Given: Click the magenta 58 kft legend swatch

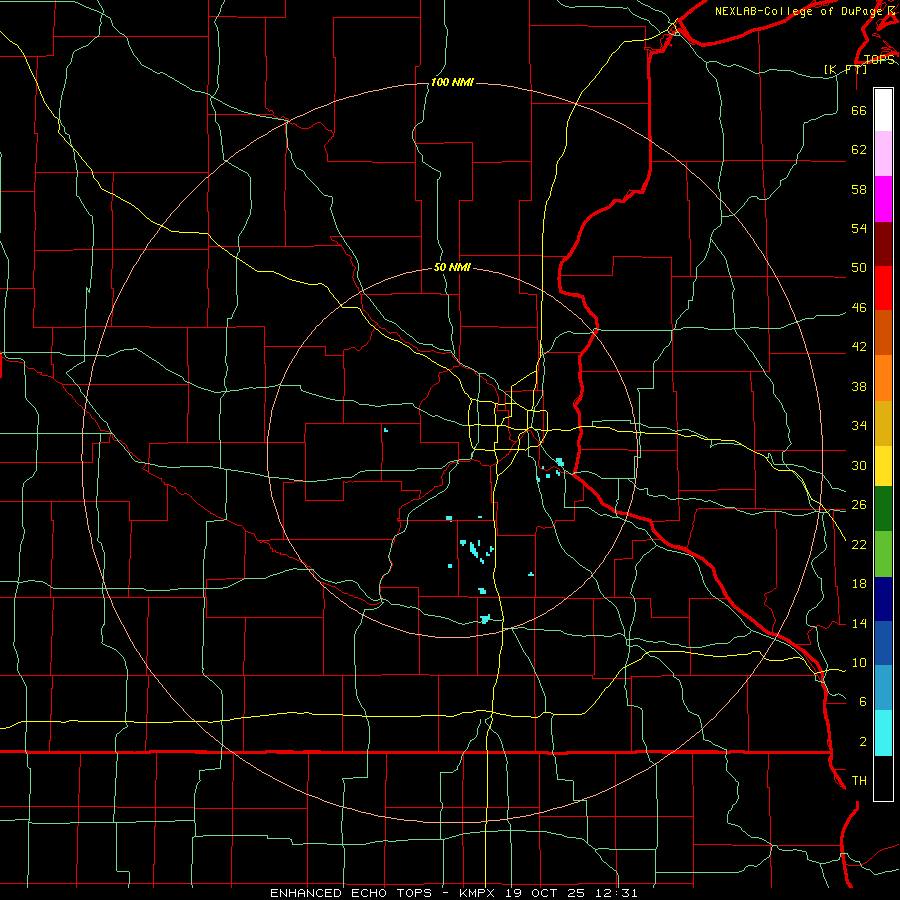Looking at the screenshot, I should coord(883,199).
